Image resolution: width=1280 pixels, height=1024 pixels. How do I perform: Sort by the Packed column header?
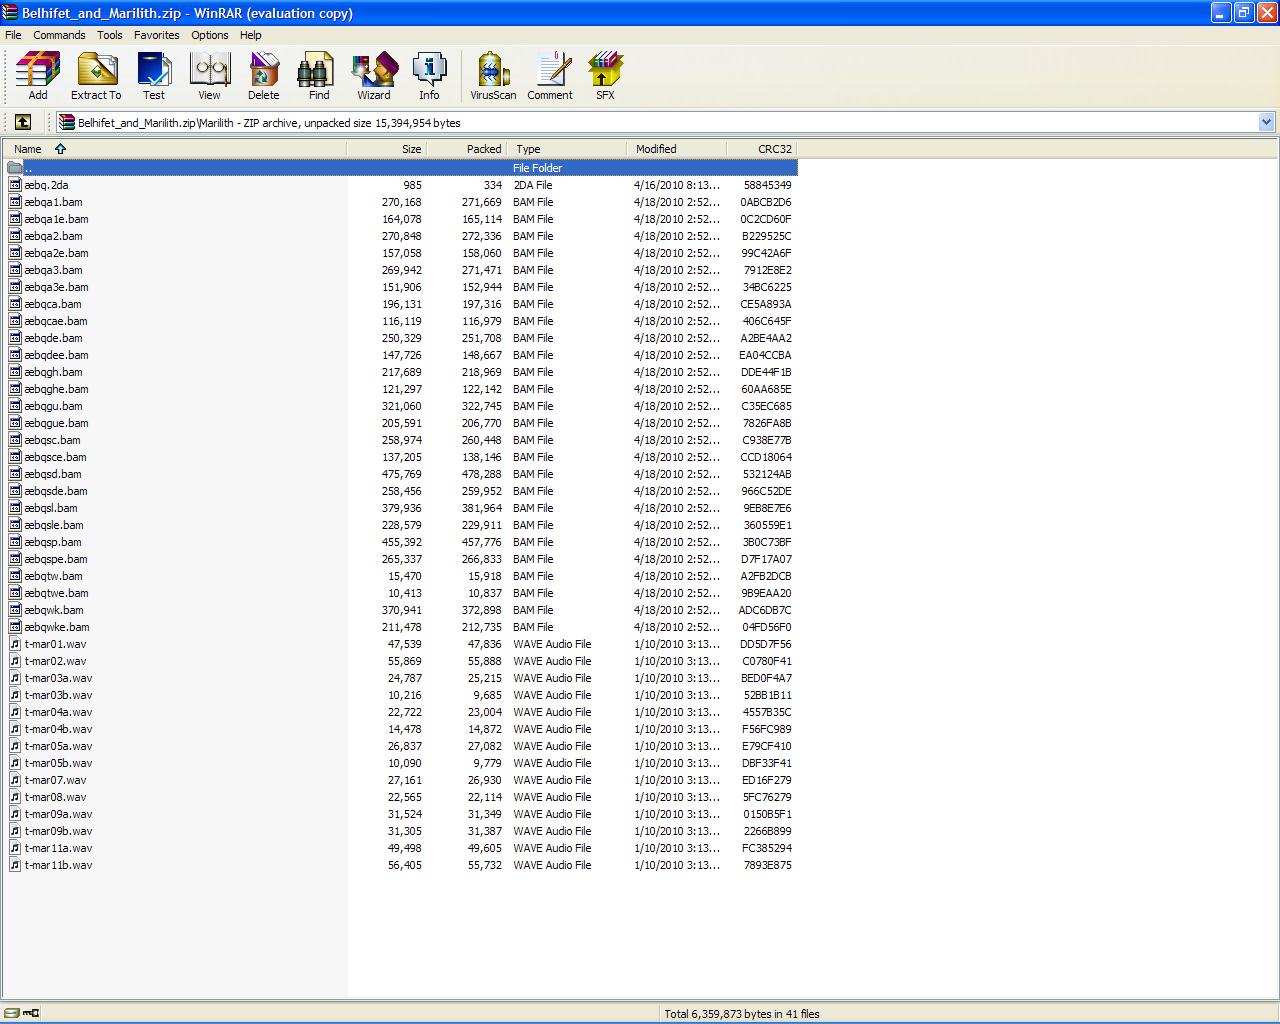pyautogui.click(x=467, y=149)
